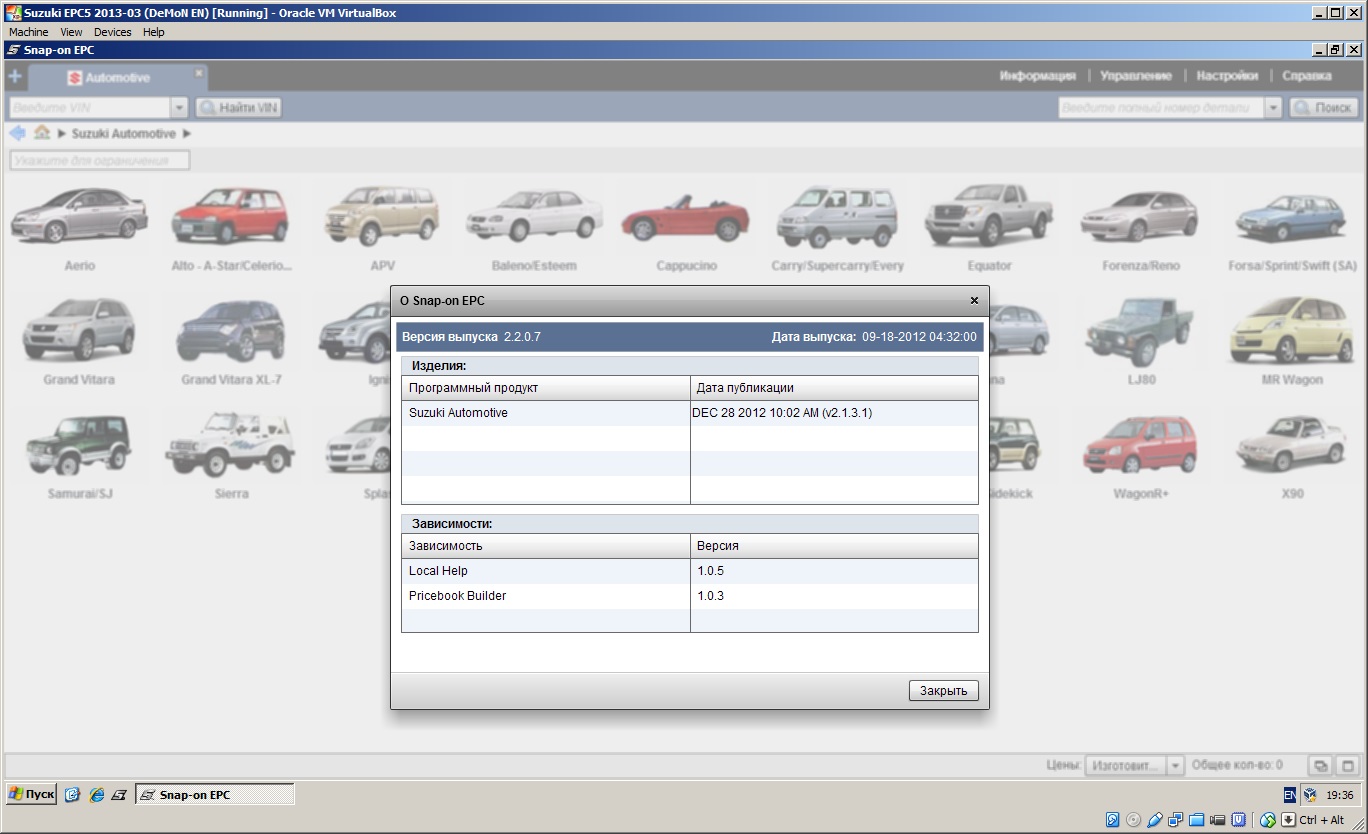
Task: Click the Программный продукт column header
Action: pyautogui.click(x=545, y=388)
